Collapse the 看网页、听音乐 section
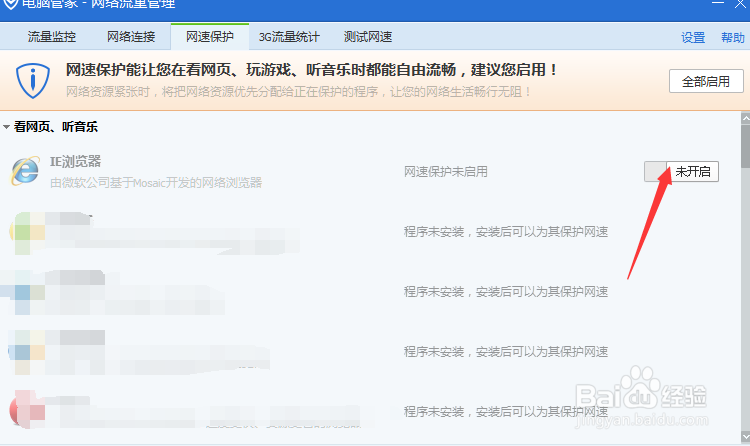 6,127
